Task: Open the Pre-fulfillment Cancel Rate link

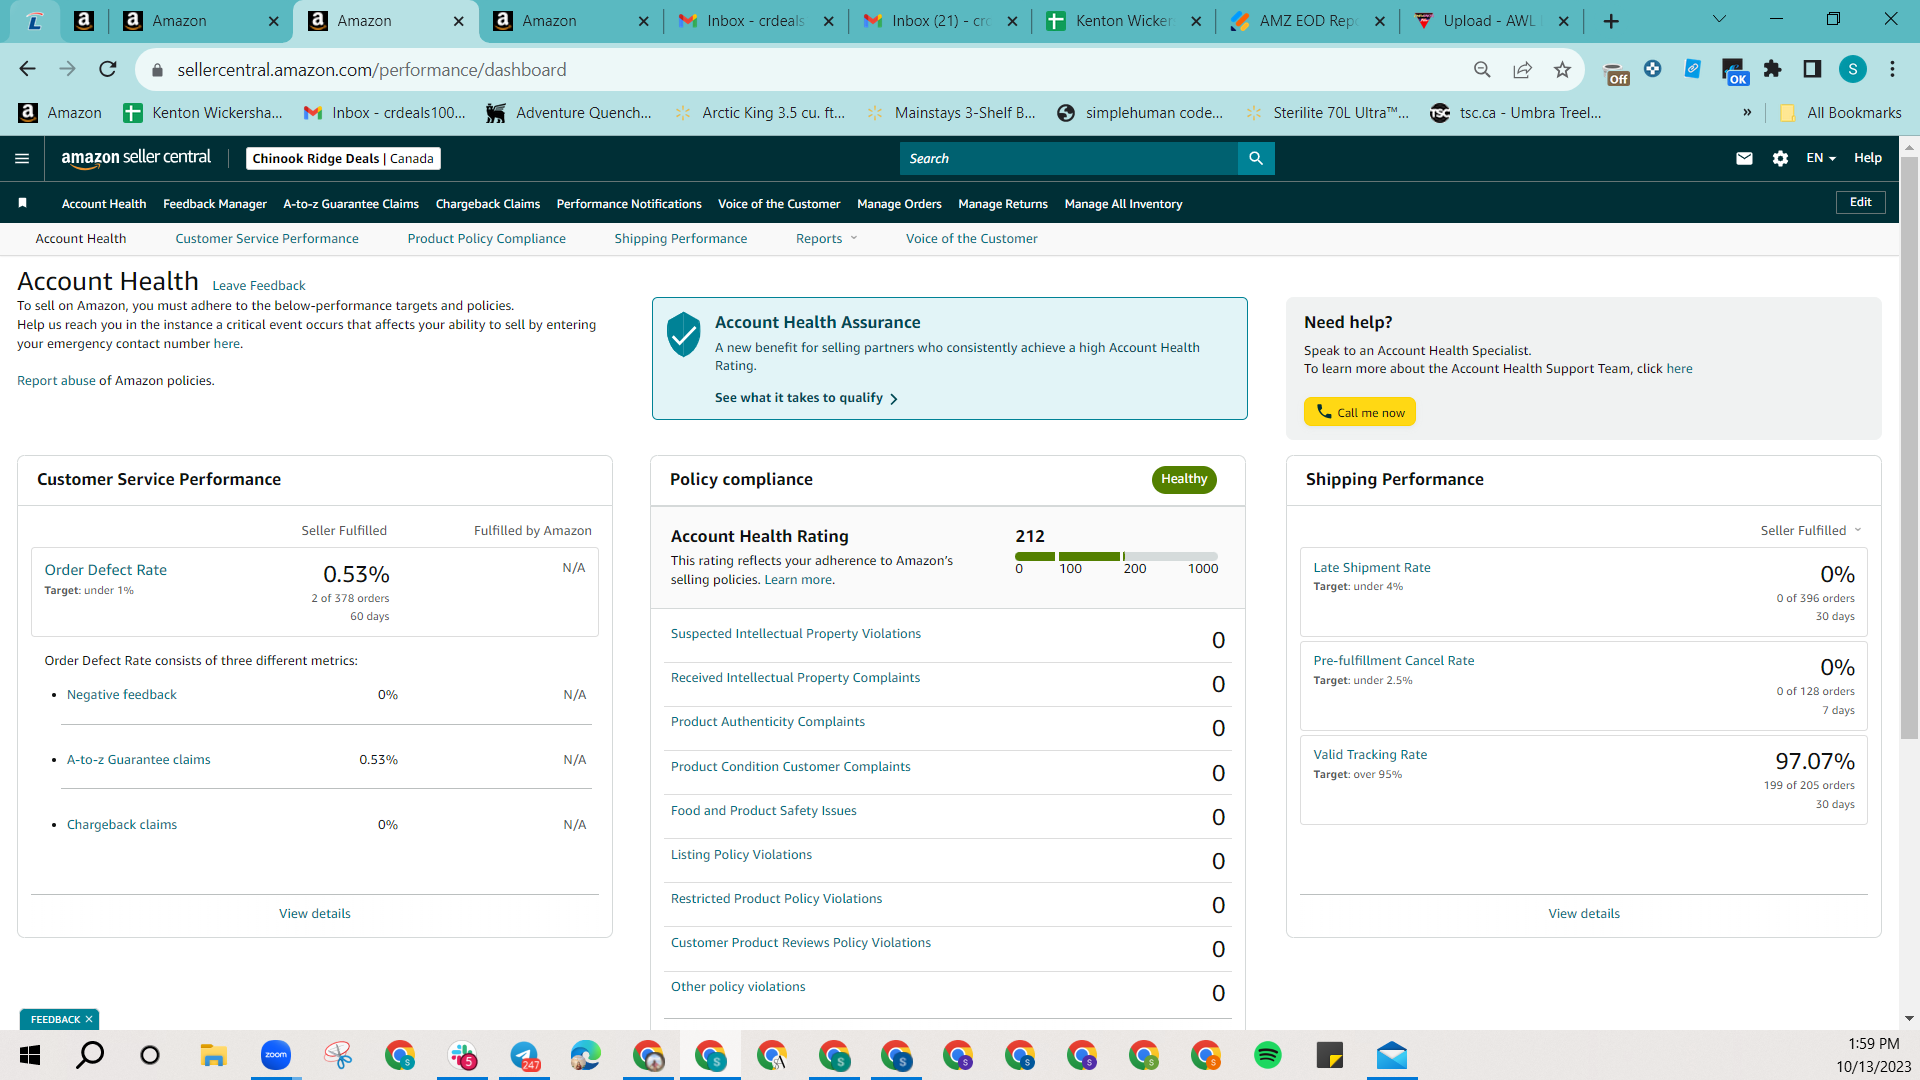Action: coord(1394,660)
